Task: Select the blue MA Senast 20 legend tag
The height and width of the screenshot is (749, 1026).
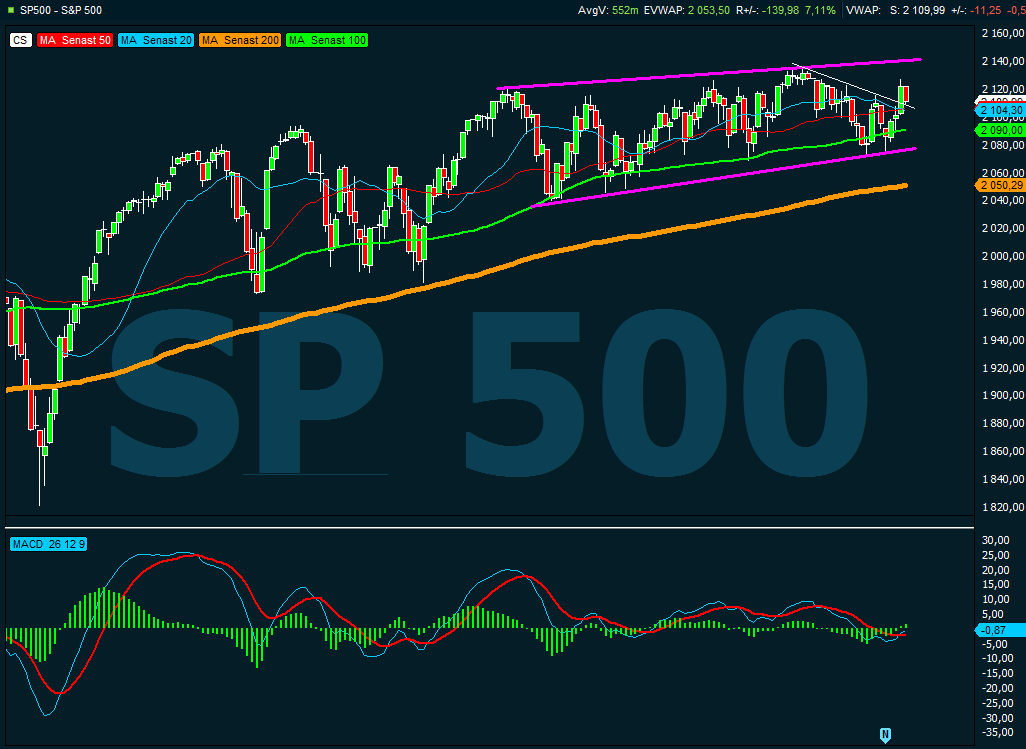Action: [156, 41]
